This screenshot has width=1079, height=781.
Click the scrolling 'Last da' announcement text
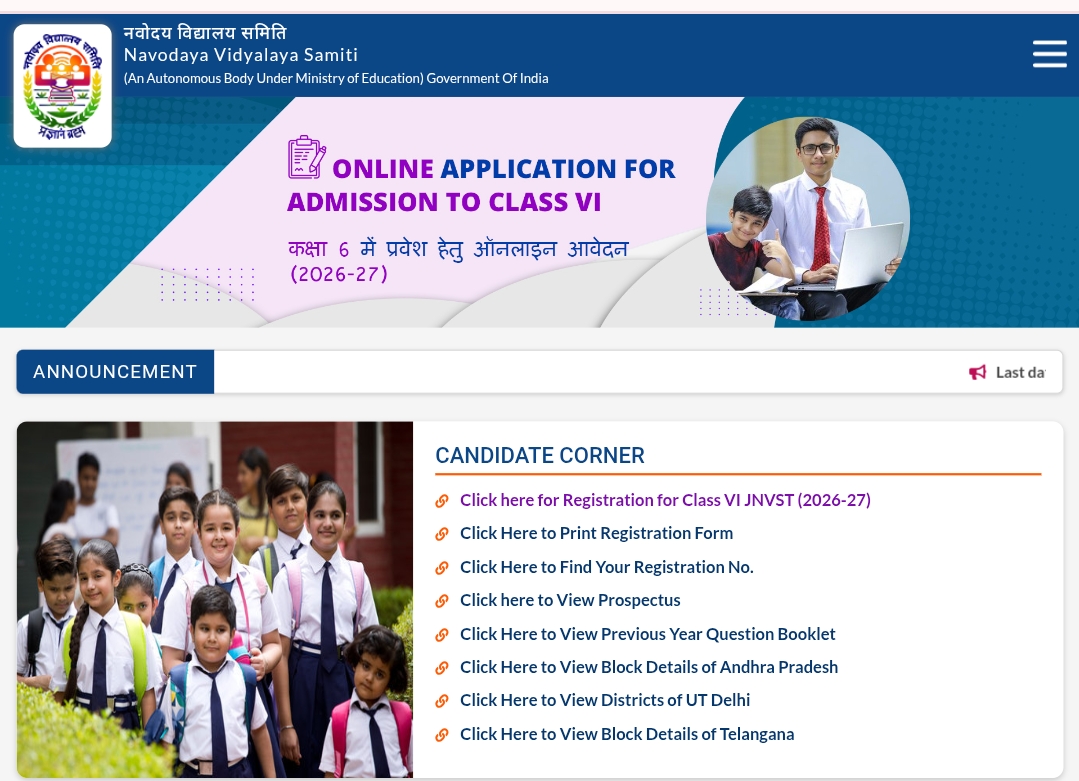[1021, 372]
